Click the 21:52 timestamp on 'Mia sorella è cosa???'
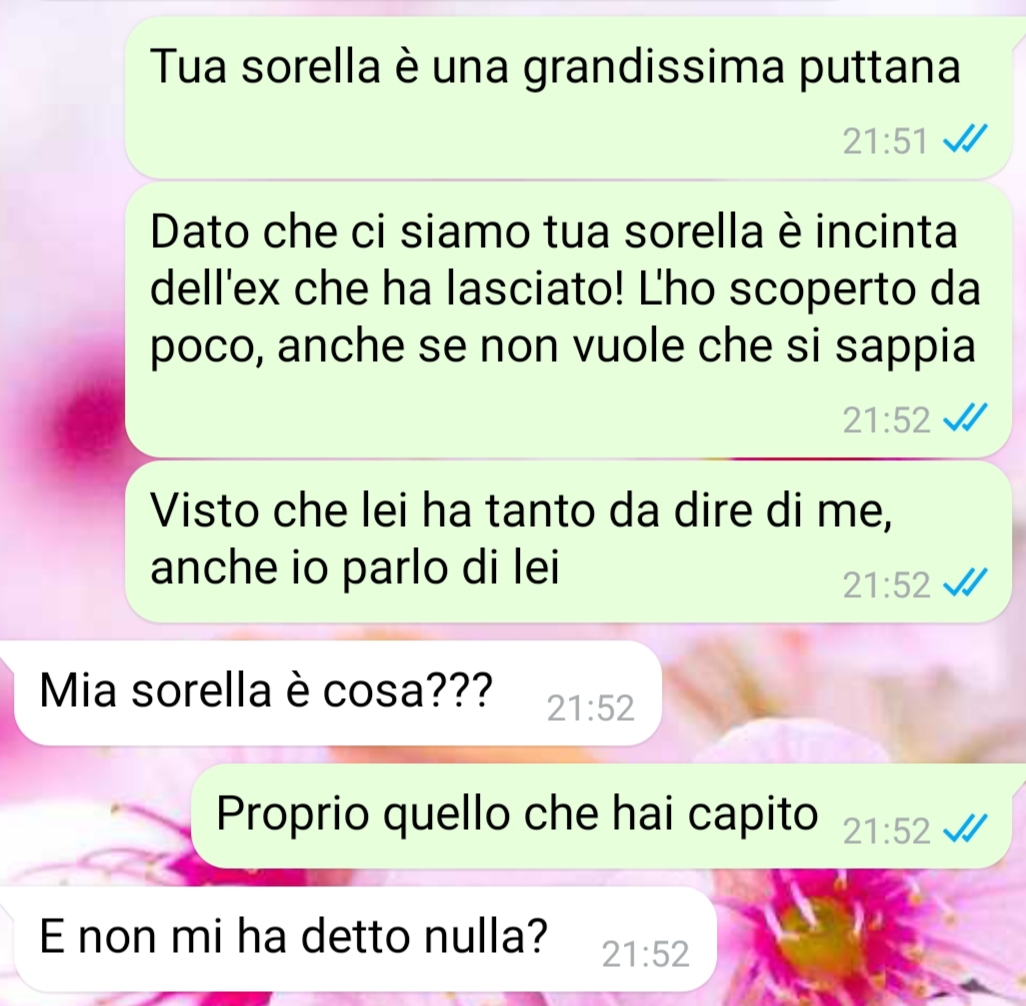This screenshot has width=1026, height=1006. click(x=590, y=708)
